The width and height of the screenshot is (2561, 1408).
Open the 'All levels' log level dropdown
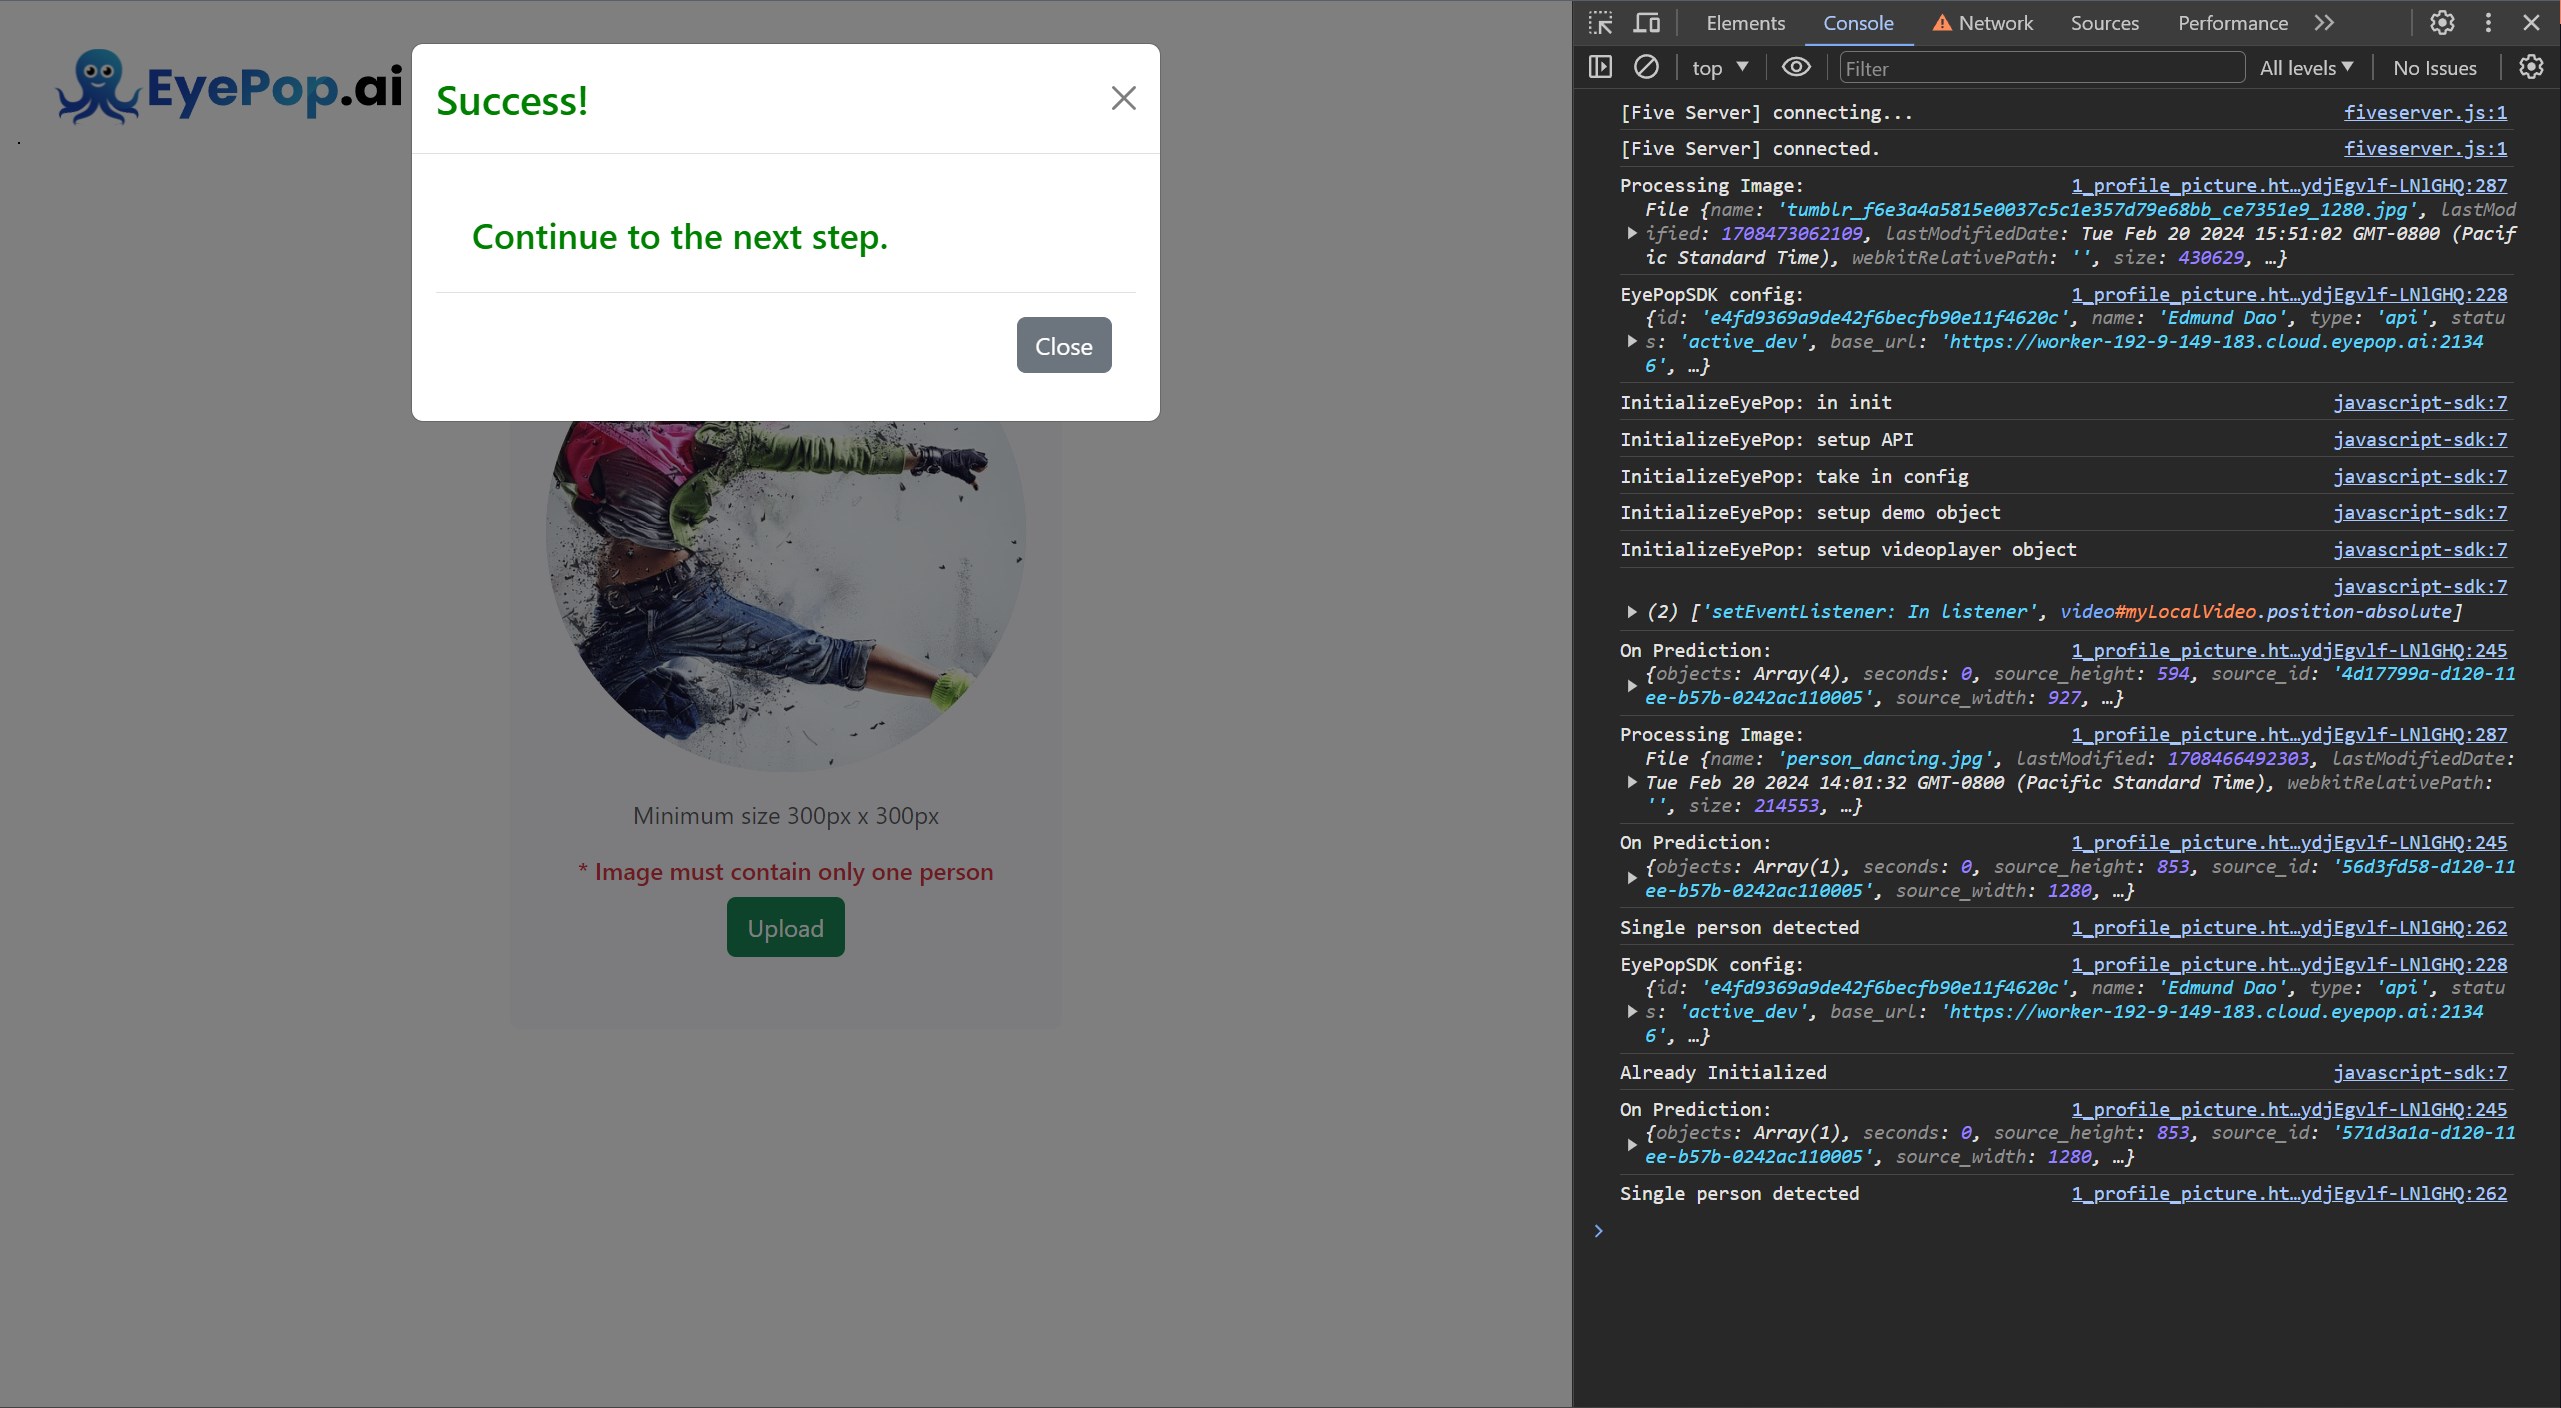(x=2305, y=67)
